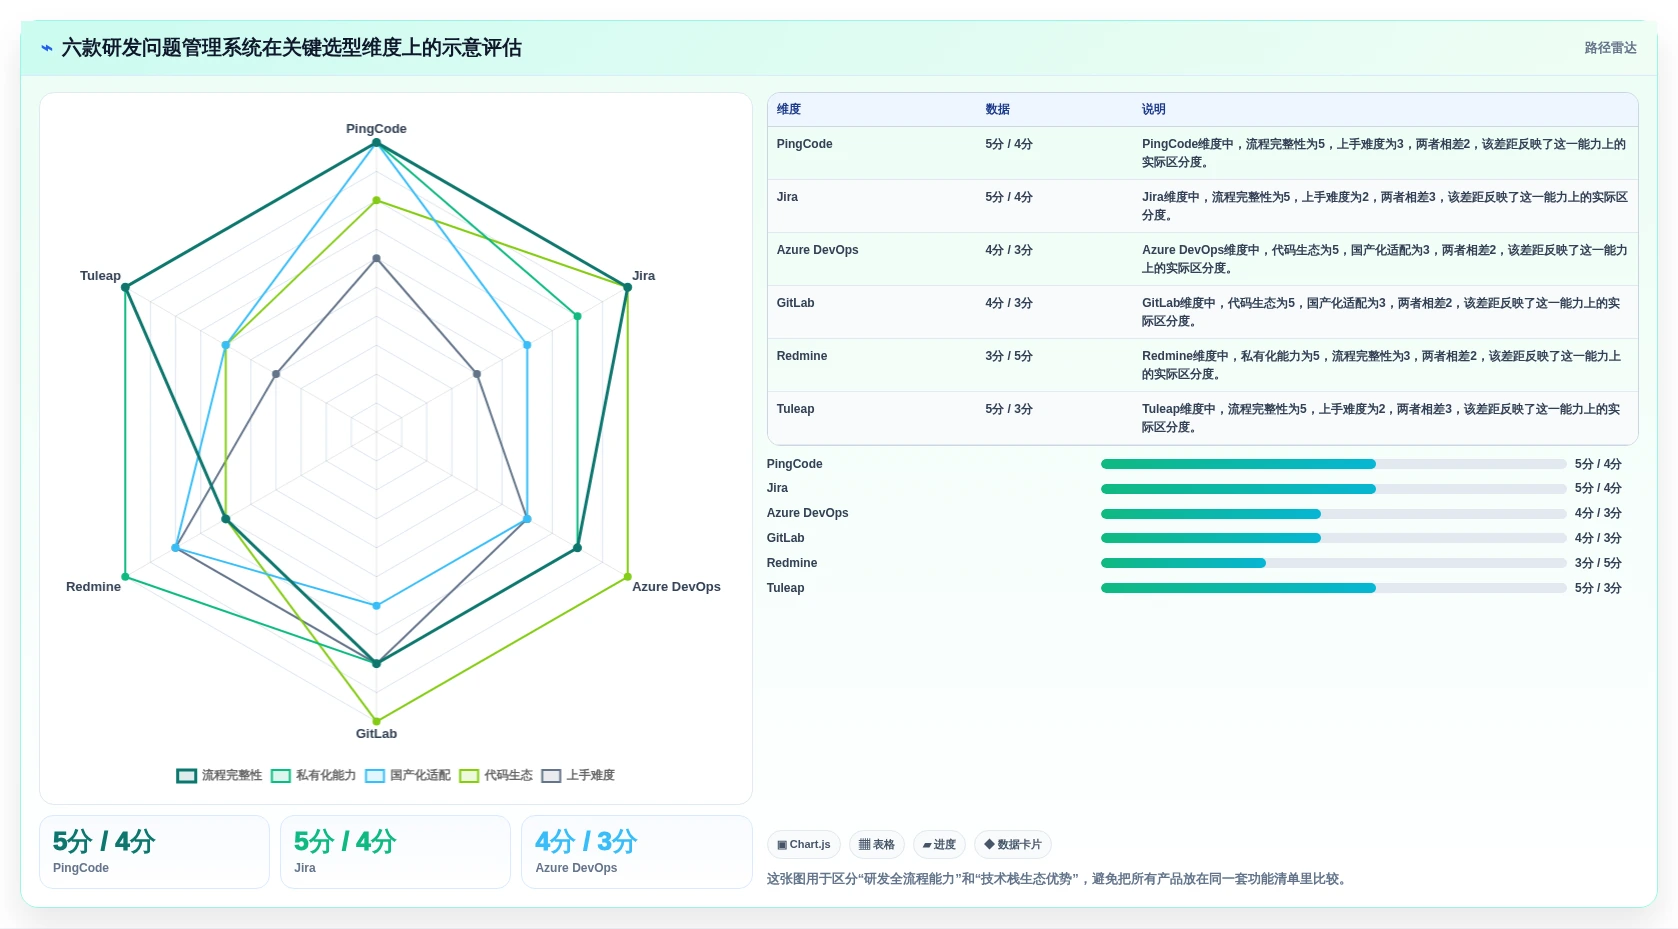Click the green 私有化能力 point on the Jira axis

coord(577,317)
